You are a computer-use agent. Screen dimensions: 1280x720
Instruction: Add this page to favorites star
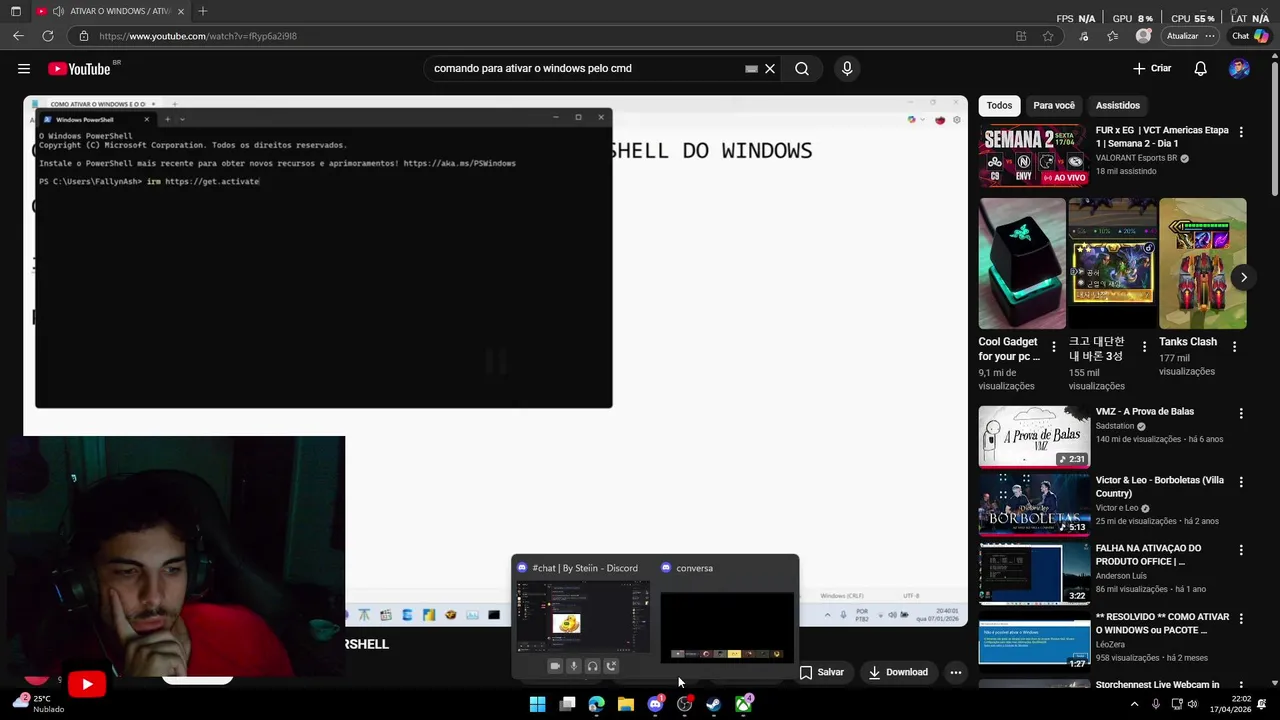coord(1048,36)
